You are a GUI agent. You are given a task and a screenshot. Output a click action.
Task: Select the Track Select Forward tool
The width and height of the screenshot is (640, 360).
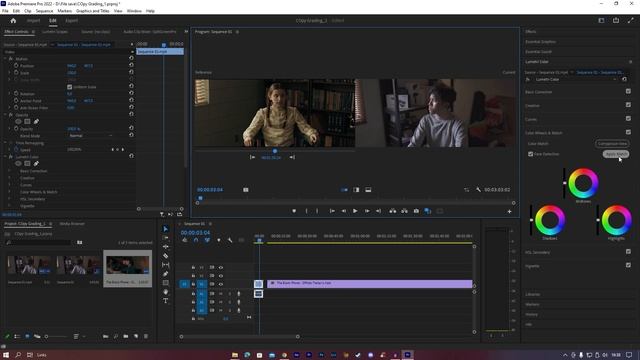coord(165,238)
